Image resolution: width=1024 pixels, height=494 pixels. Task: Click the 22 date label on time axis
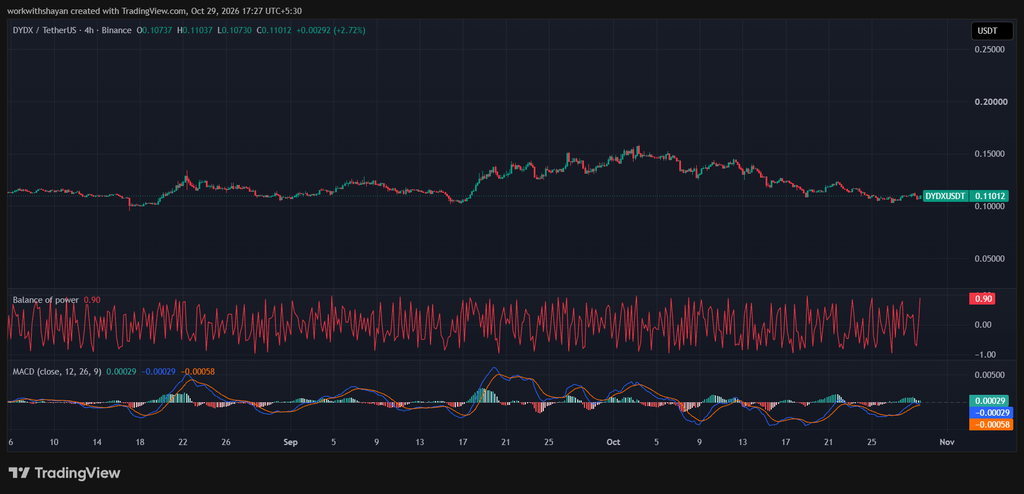183,442
